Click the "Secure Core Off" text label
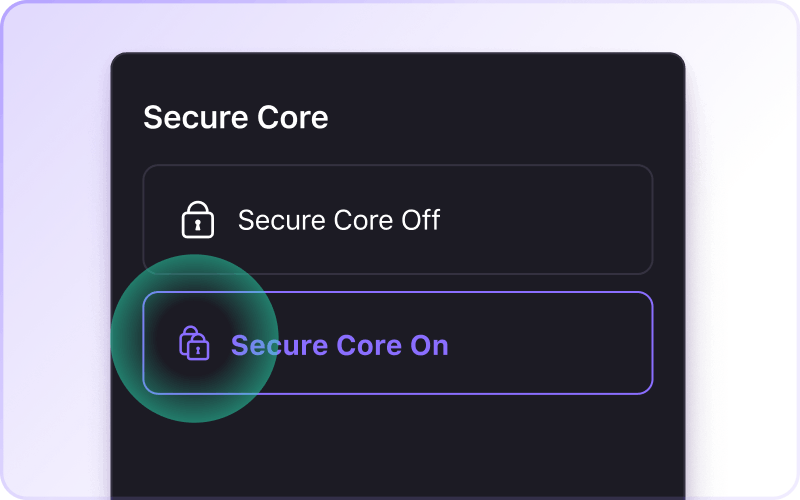Image resolution: width=800 pixels, height=500 pixels. [x=338, y=220]
